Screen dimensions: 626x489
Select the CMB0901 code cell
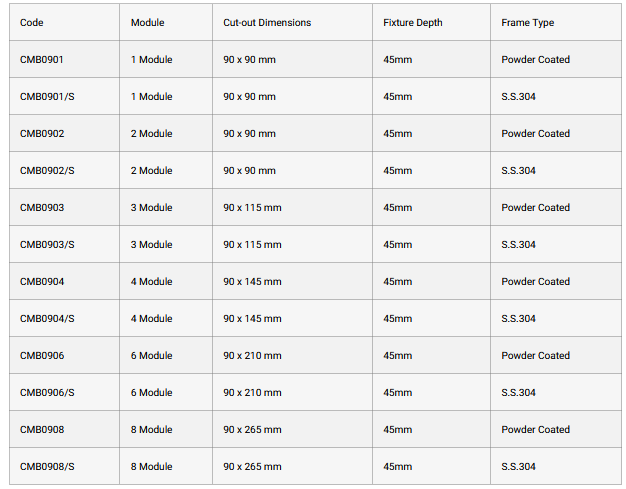(x=42, y=60)
